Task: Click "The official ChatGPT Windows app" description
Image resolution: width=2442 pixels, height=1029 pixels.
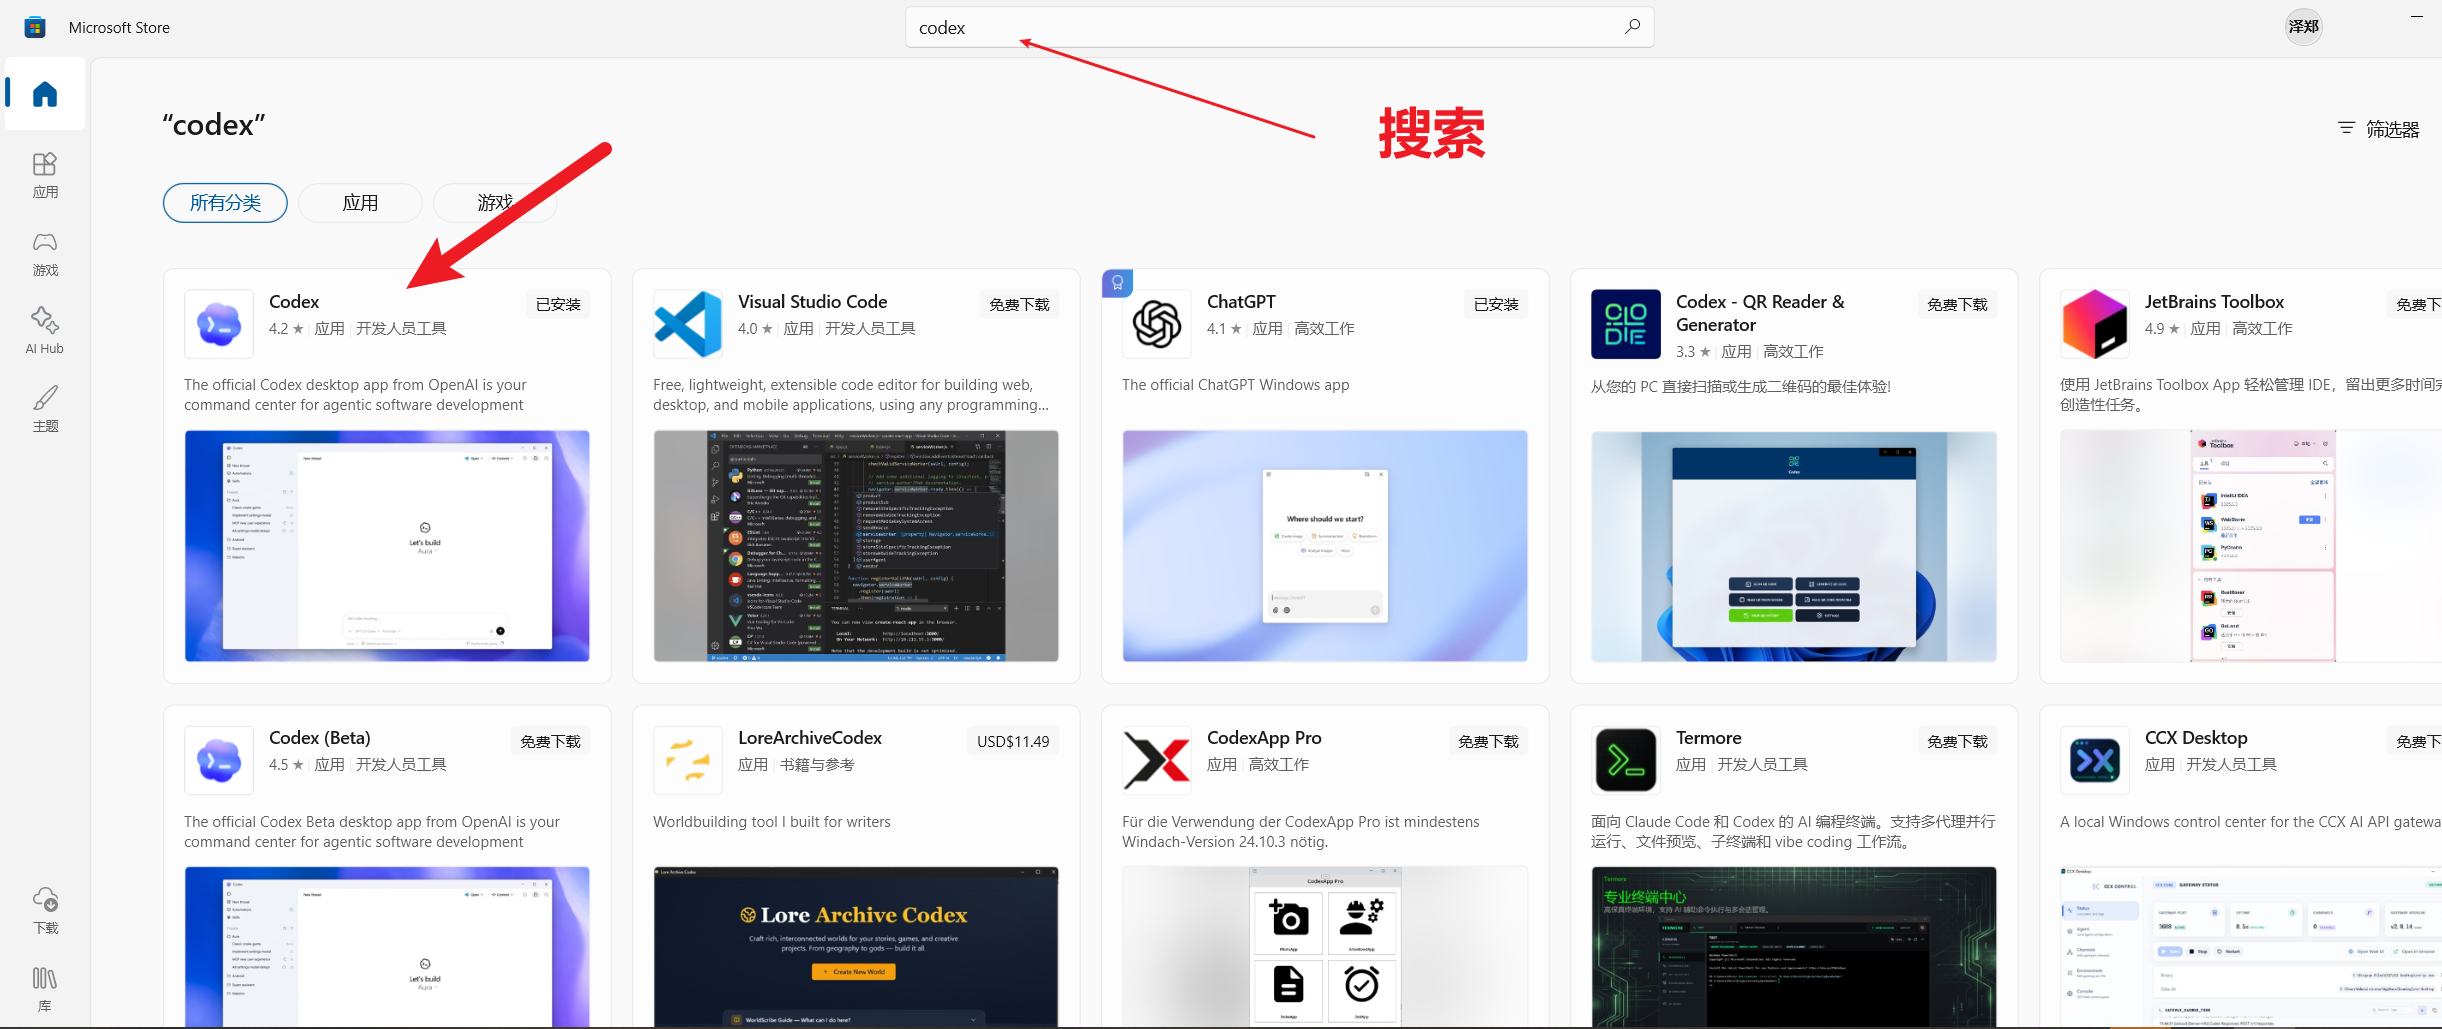Action: click(x=1235, y=385)
